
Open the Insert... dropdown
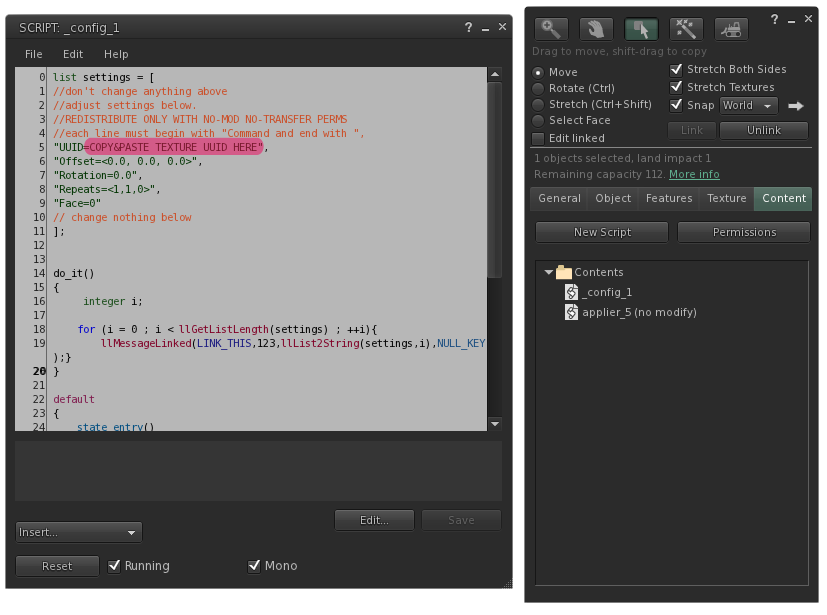[x=79, y=532]
